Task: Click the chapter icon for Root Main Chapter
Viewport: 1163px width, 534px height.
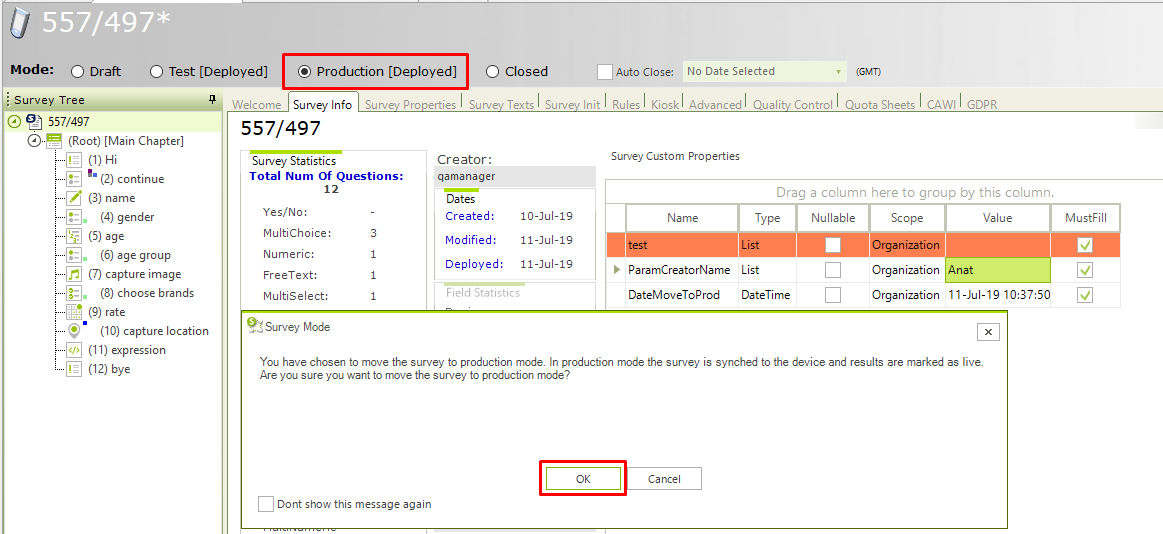Action: 53,141
